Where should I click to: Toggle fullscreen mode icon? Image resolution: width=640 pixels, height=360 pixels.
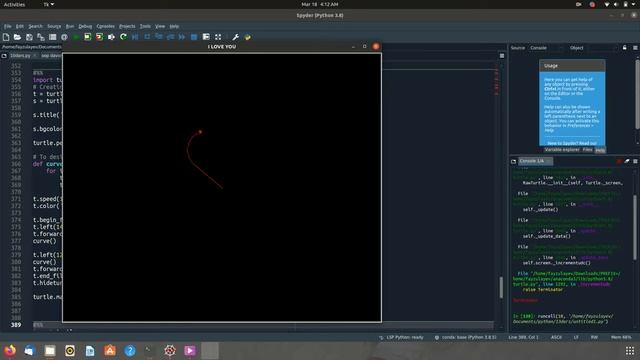[218, 37]
